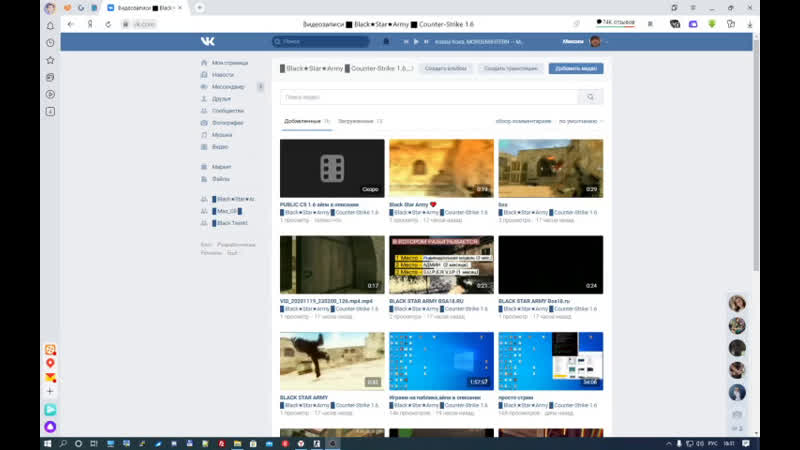Viewport: 800px width, 450px height.
Task: Open Мессенджер from the left sidebar
Action: click(229, 87)
